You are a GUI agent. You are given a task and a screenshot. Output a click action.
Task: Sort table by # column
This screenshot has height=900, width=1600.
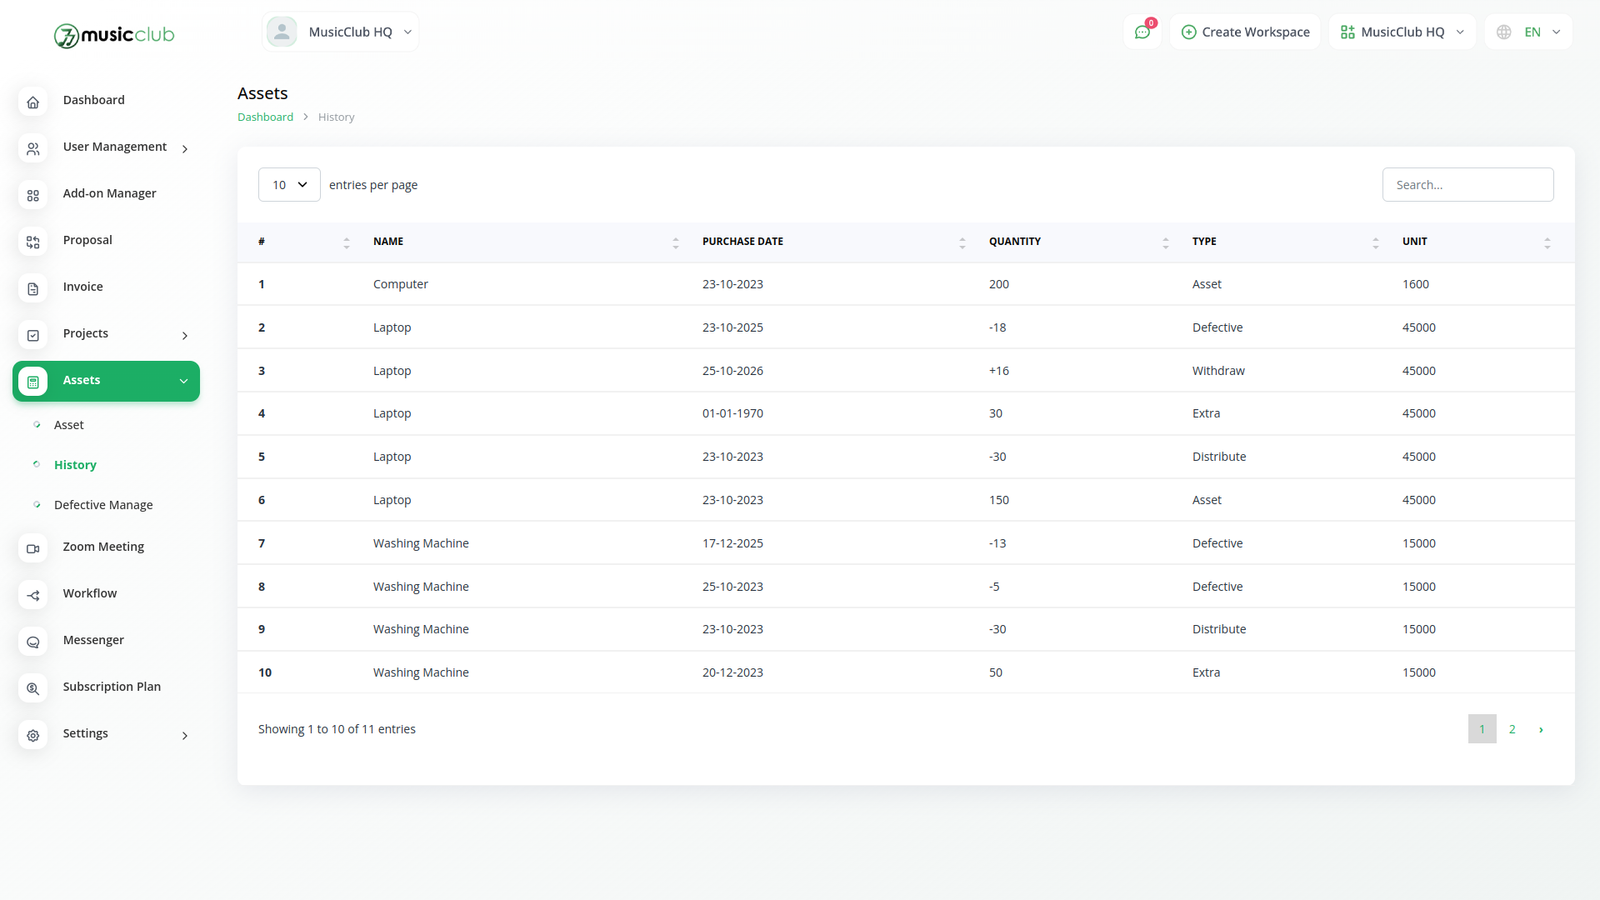[346, 242]
